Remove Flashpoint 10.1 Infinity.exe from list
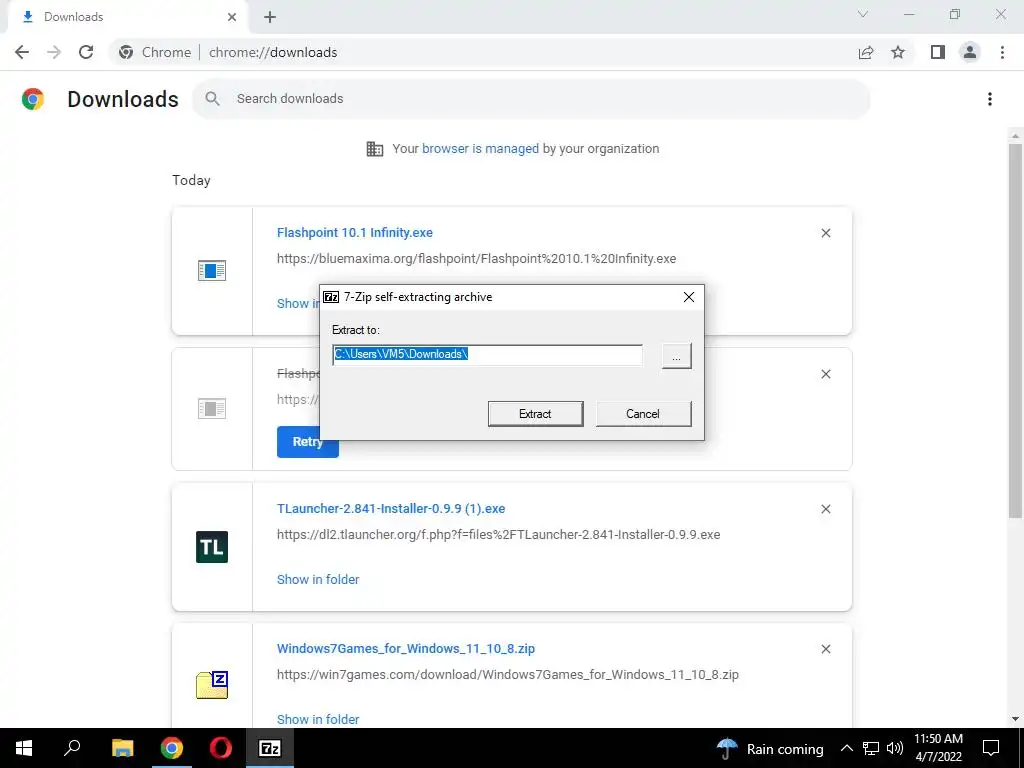Image resolution: width=1024 pixels, height=768 pixels. [825, 233]
